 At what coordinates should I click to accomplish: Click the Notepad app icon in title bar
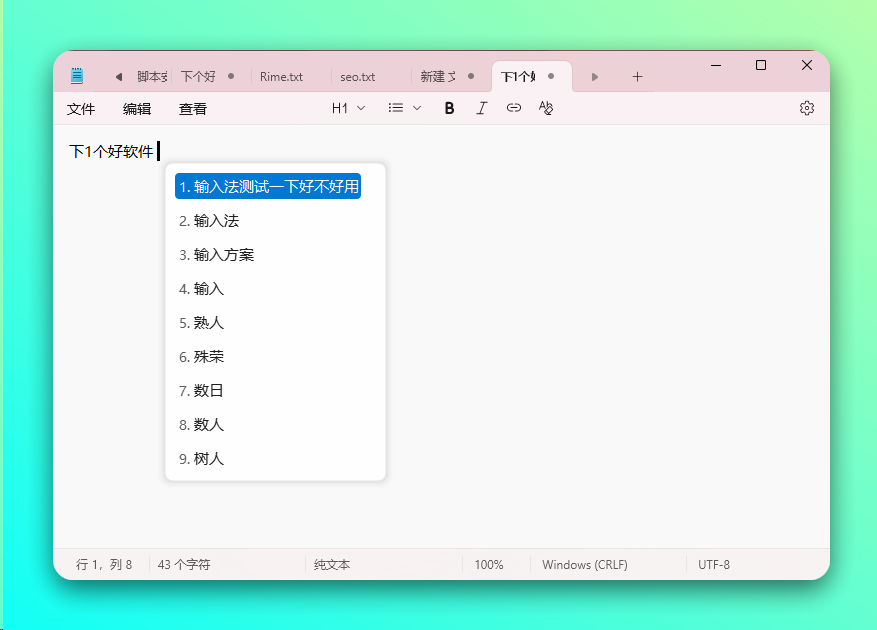click(77, 75)
